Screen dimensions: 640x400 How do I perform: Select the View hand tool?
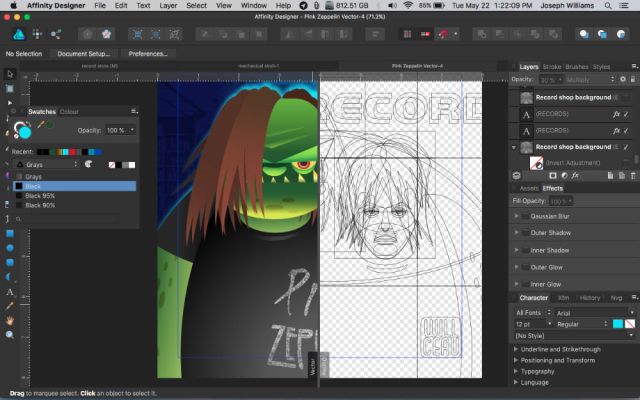point(10,320)
